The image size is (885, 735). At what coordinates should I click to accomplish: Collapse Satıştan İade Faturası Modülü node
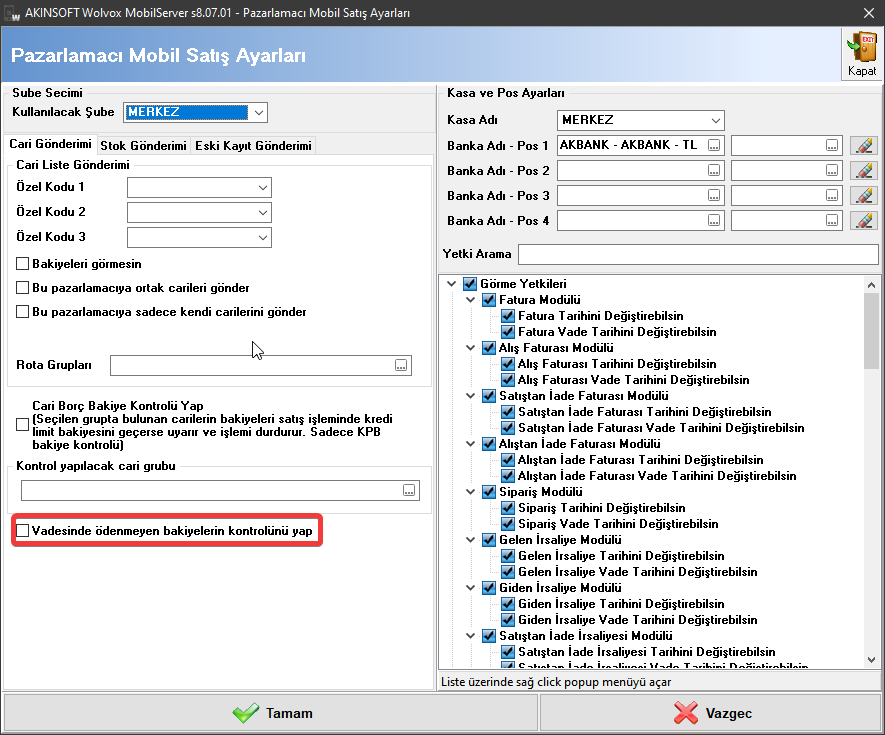471,396
